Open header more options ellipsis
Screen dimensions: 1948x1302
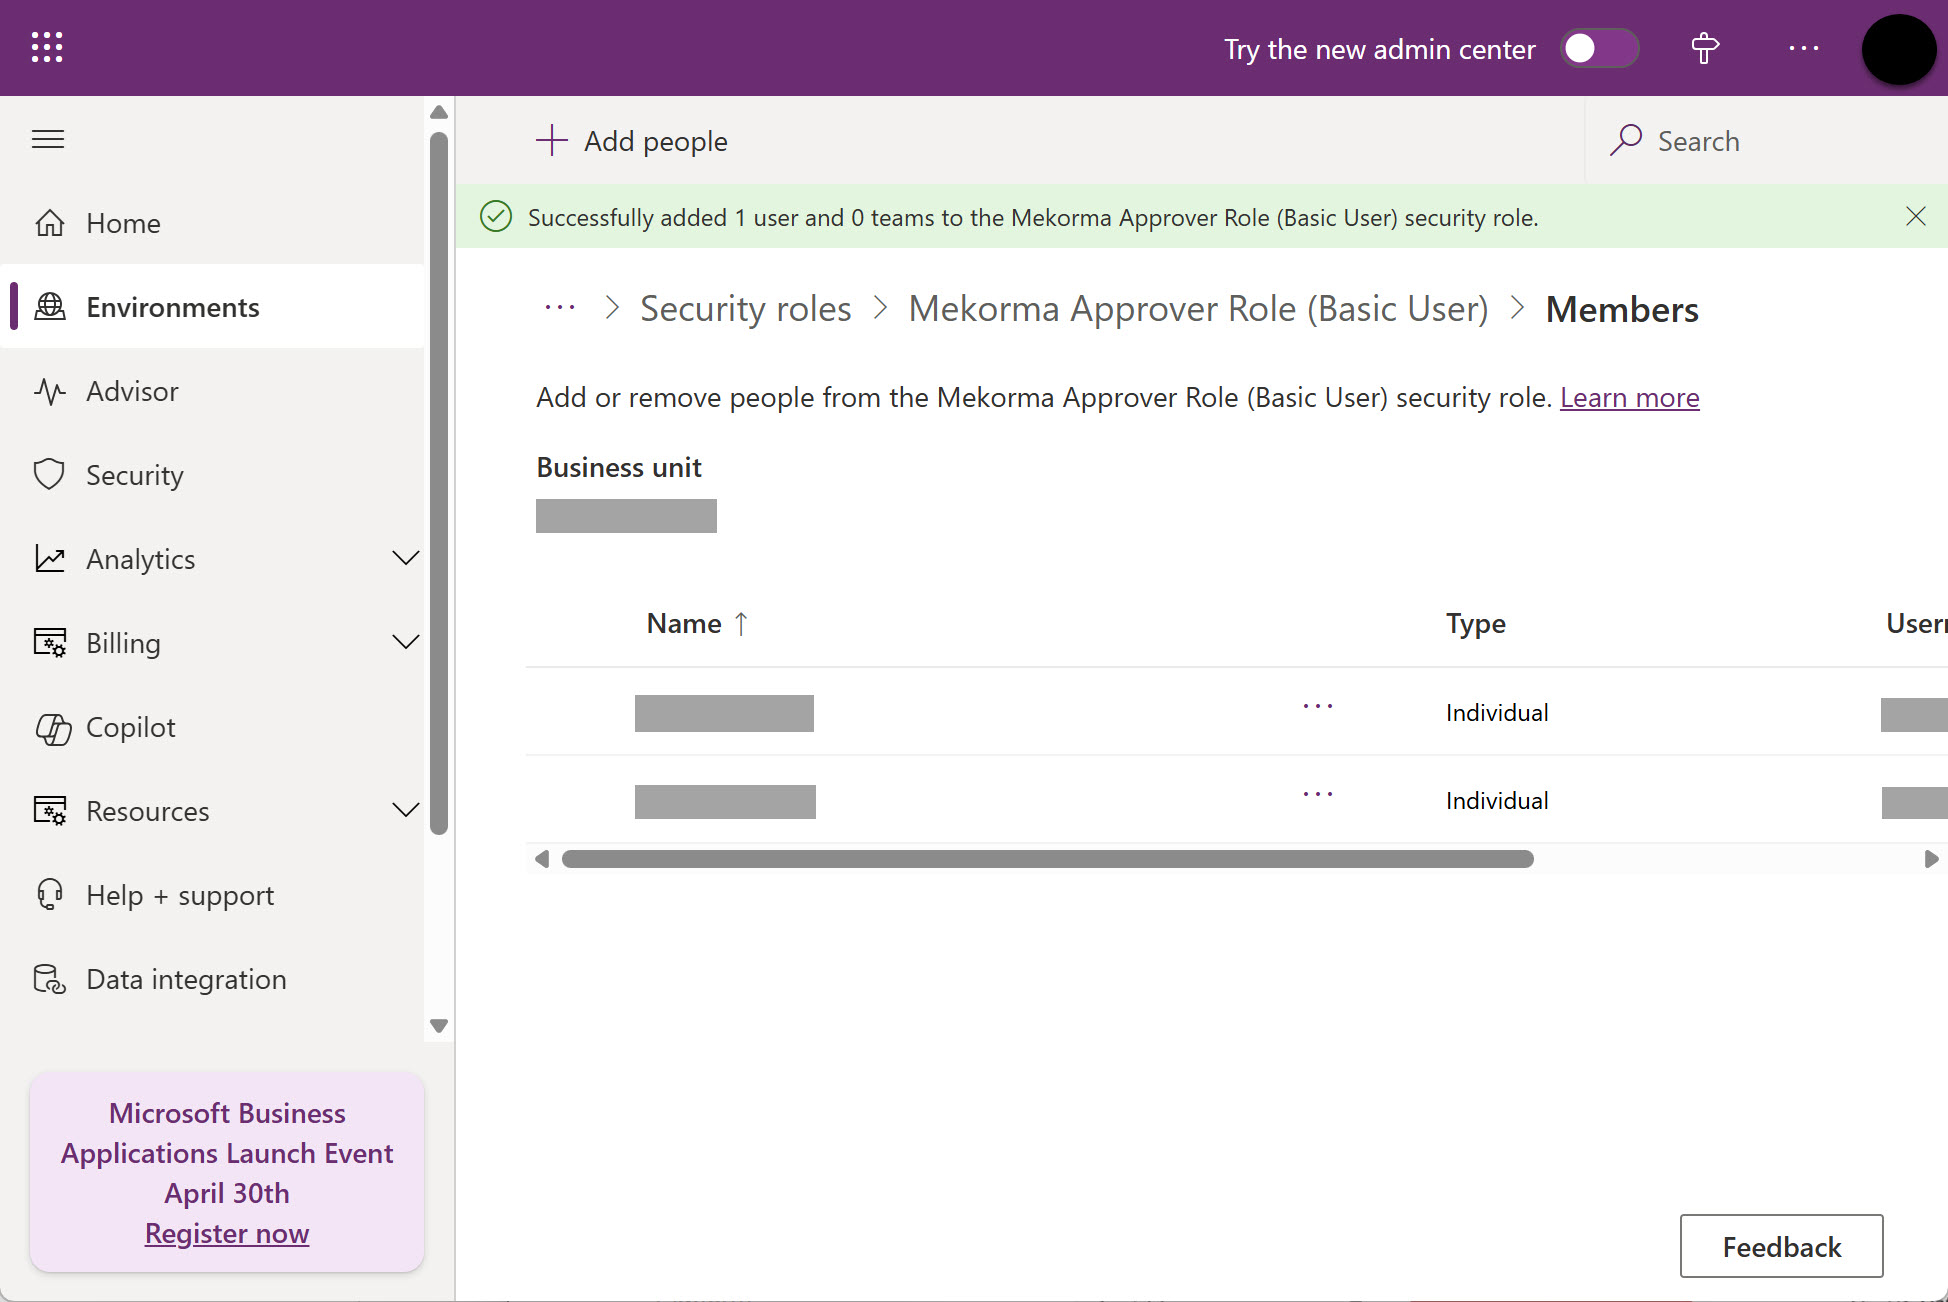click(1803, 48)
